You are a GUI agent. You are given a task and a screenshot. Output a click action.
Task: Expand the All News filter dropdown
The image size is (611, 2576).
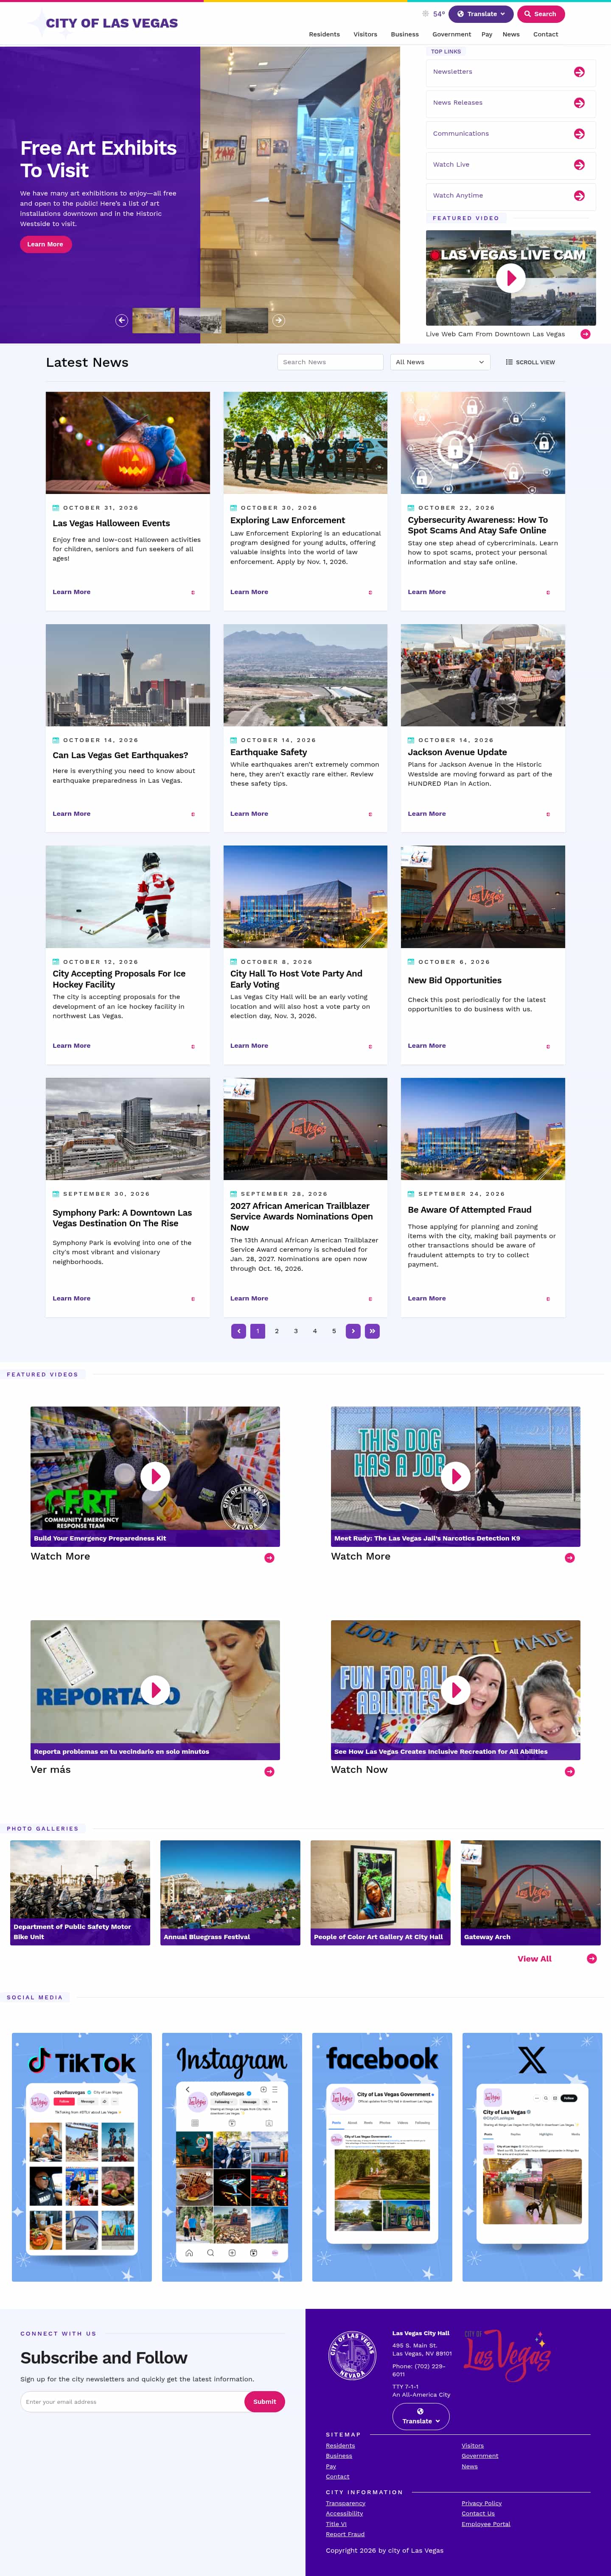(x=440, y=362)
